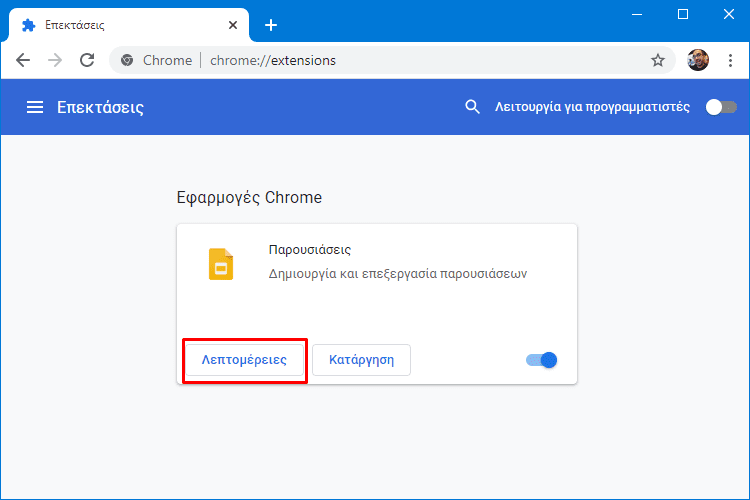750x500 pixels.
Task: Open Chrome's three-dot menu
Action: click(x=730, y=60)
